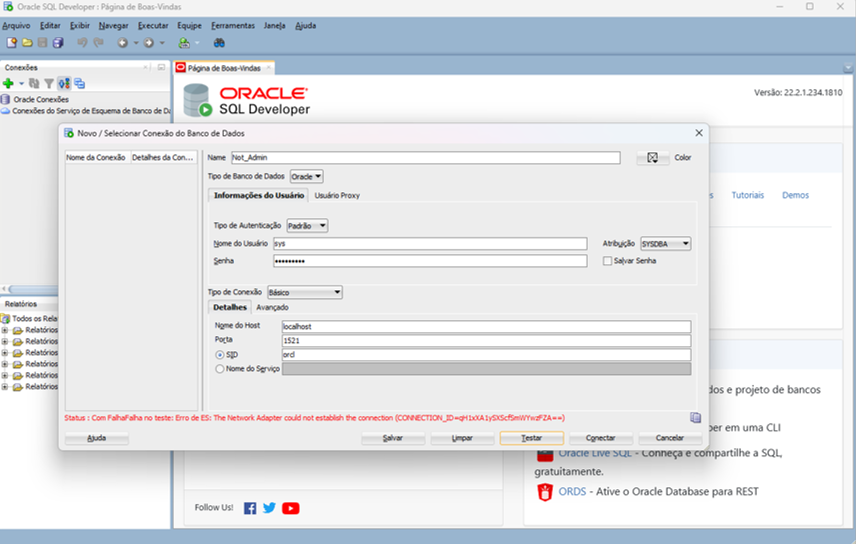The image size is (856, 544).
Task: Open the Navegar menu
Action: pos(114,26)
